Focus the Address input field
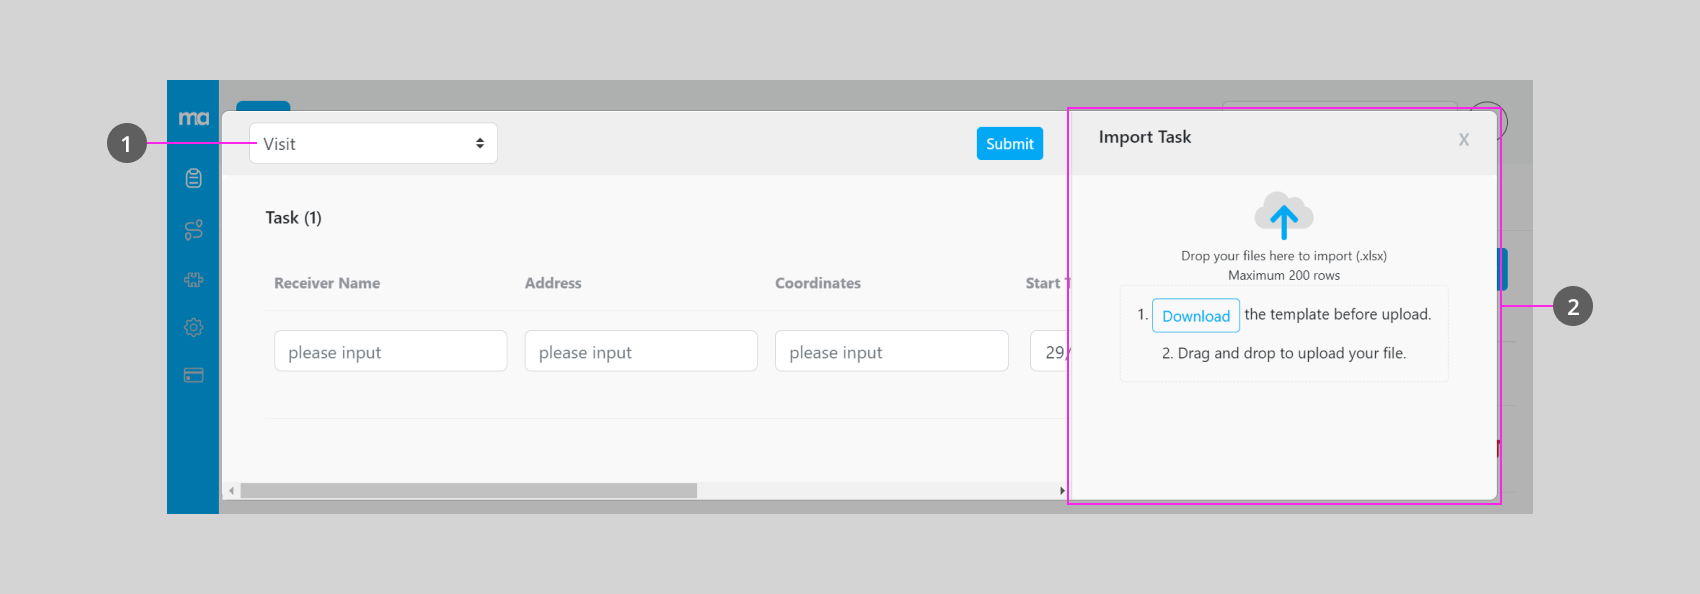Image resolution: width=1700 pixels, height=594 pixels. (640, 352)
